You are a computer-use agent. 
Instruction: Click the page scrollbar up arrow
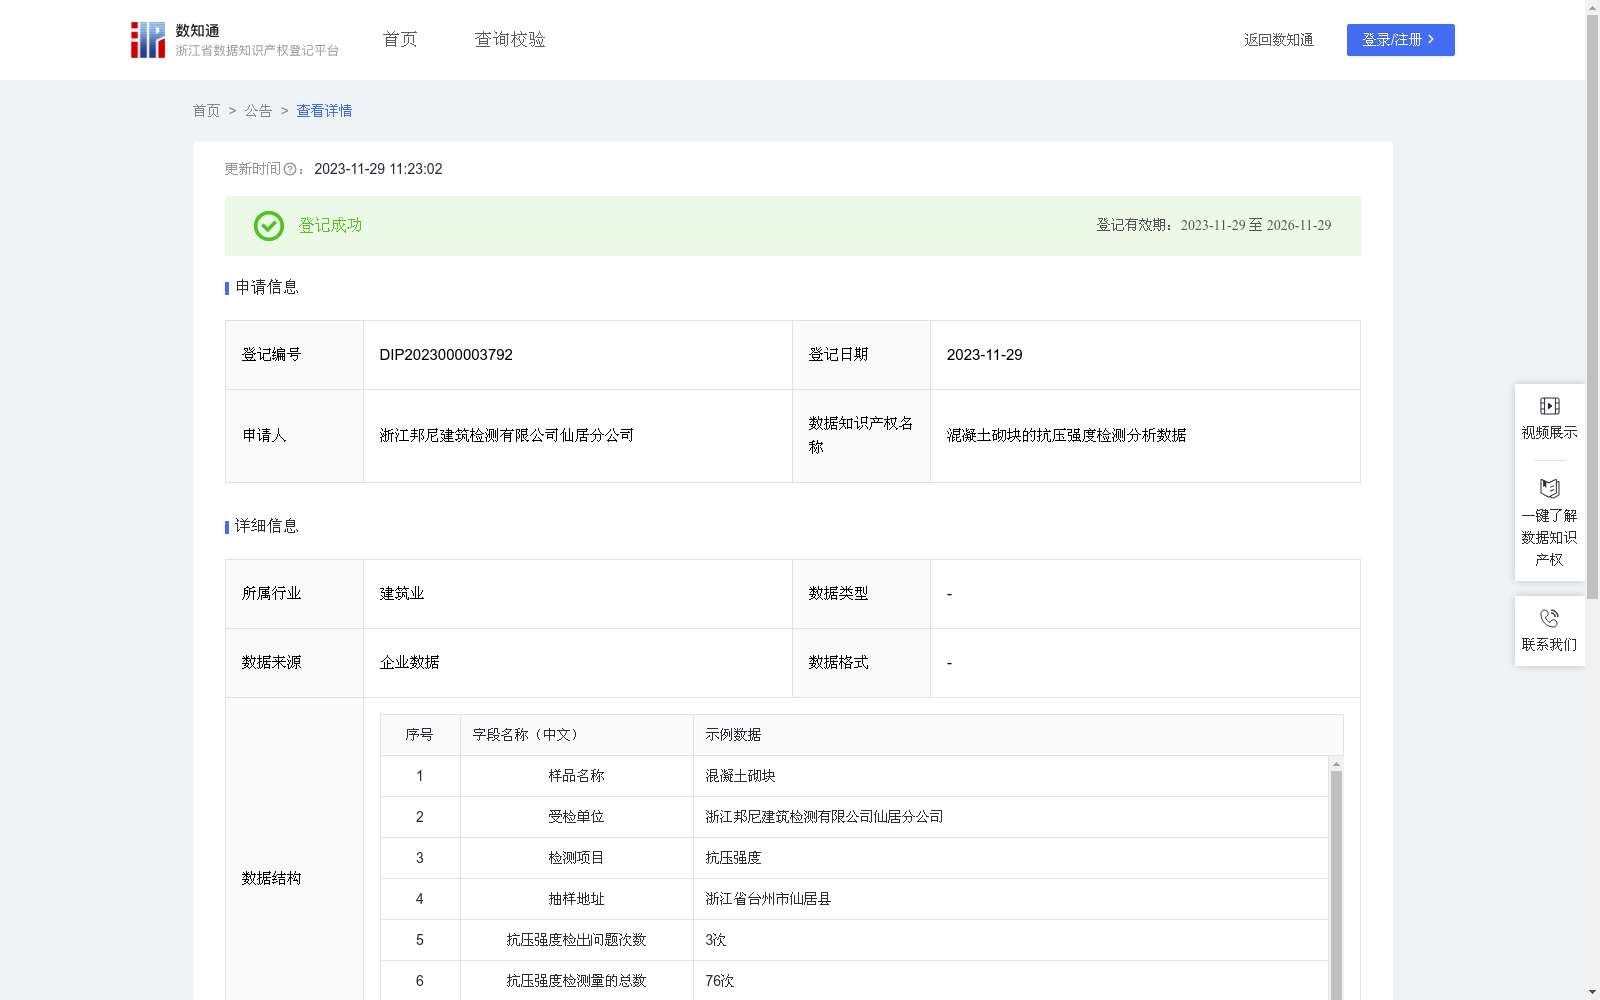coord(1592,7)
